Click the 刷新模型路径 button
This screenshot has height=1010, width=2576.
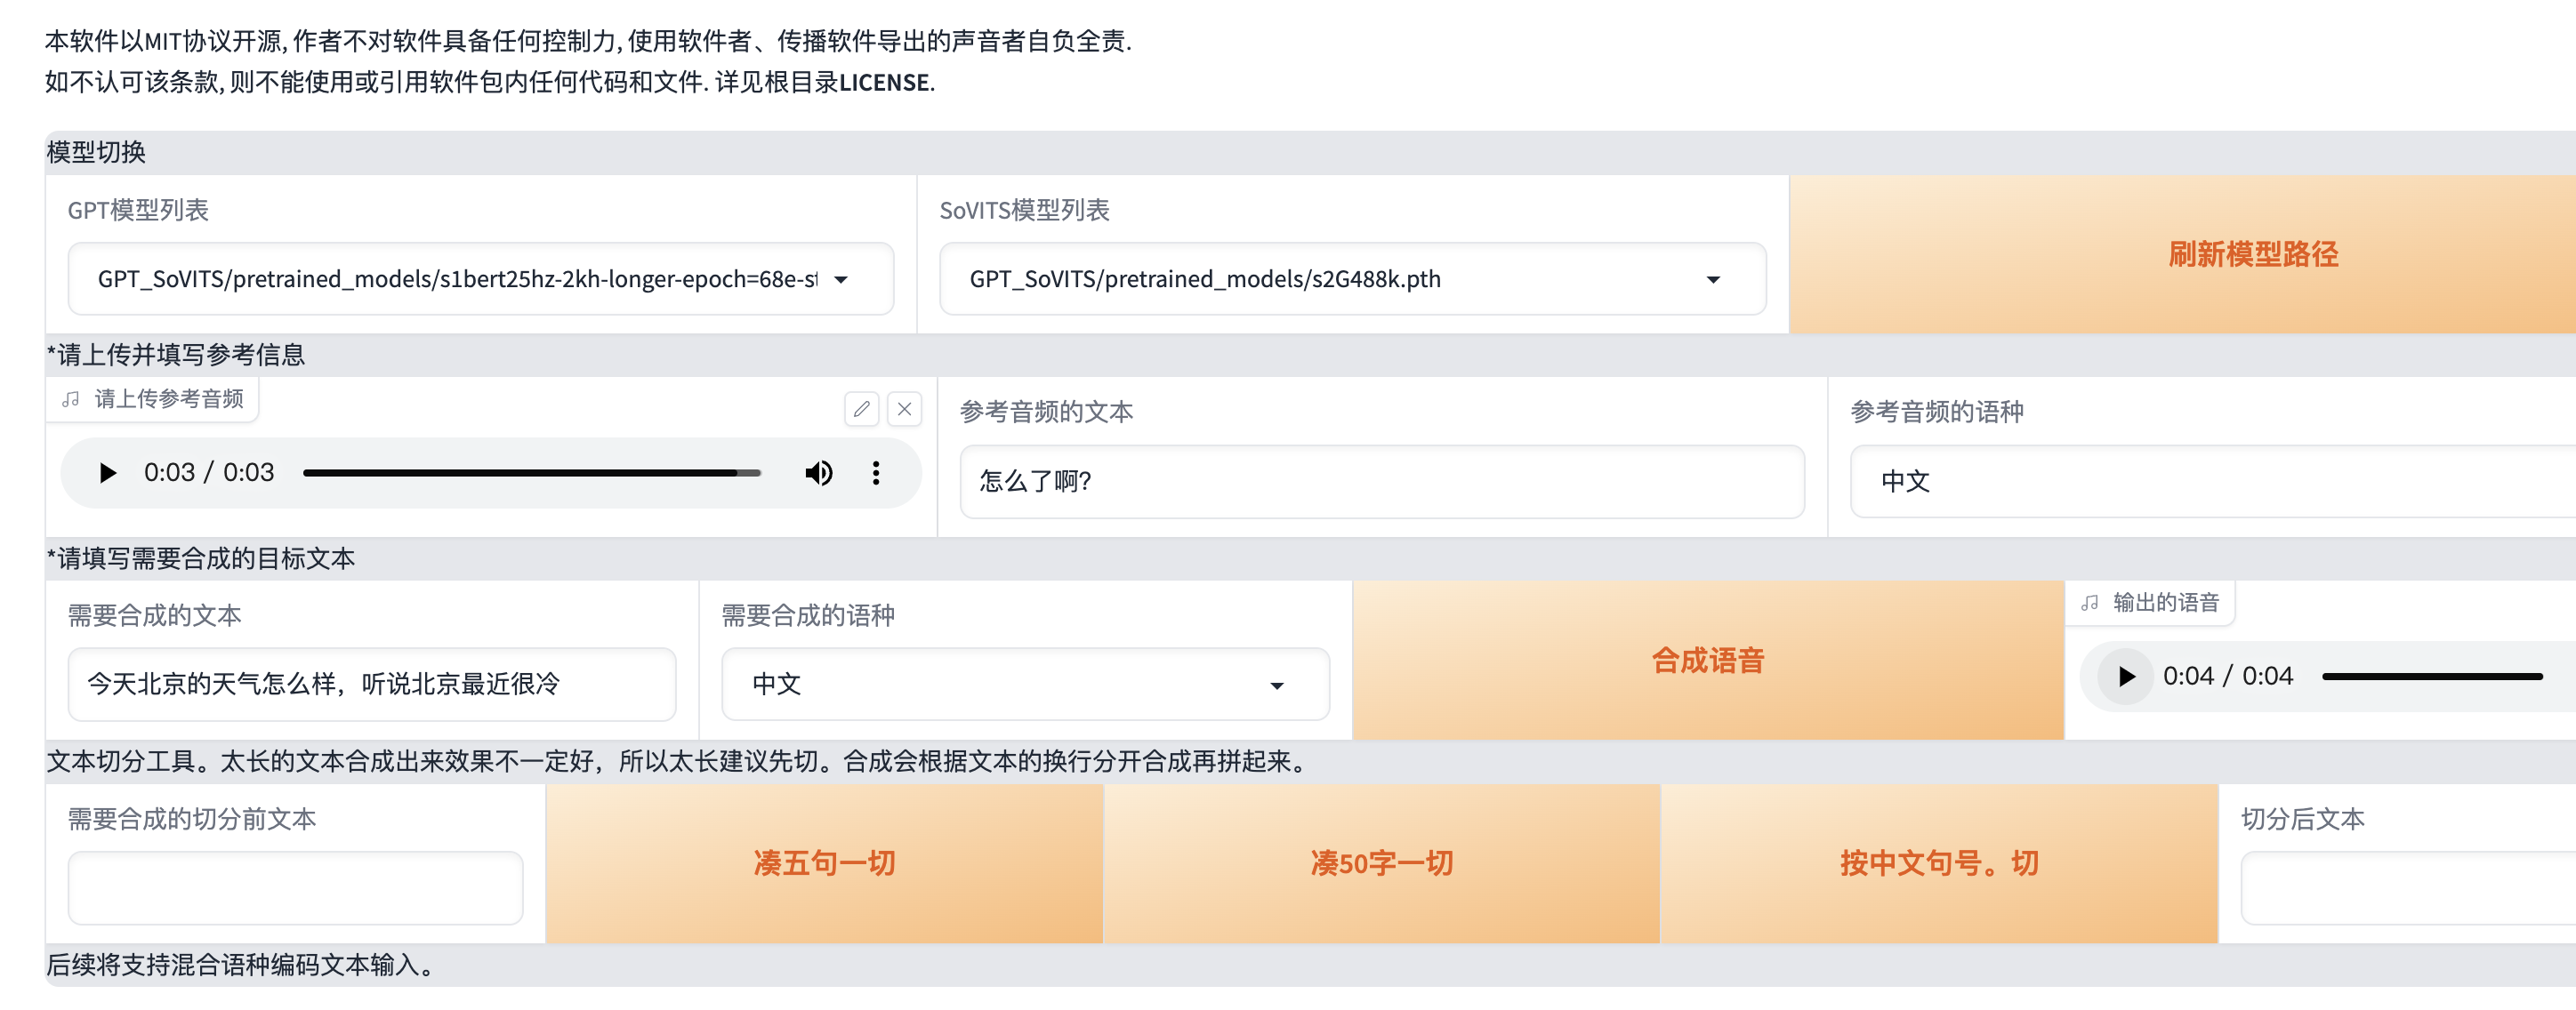click(2182, 254)
